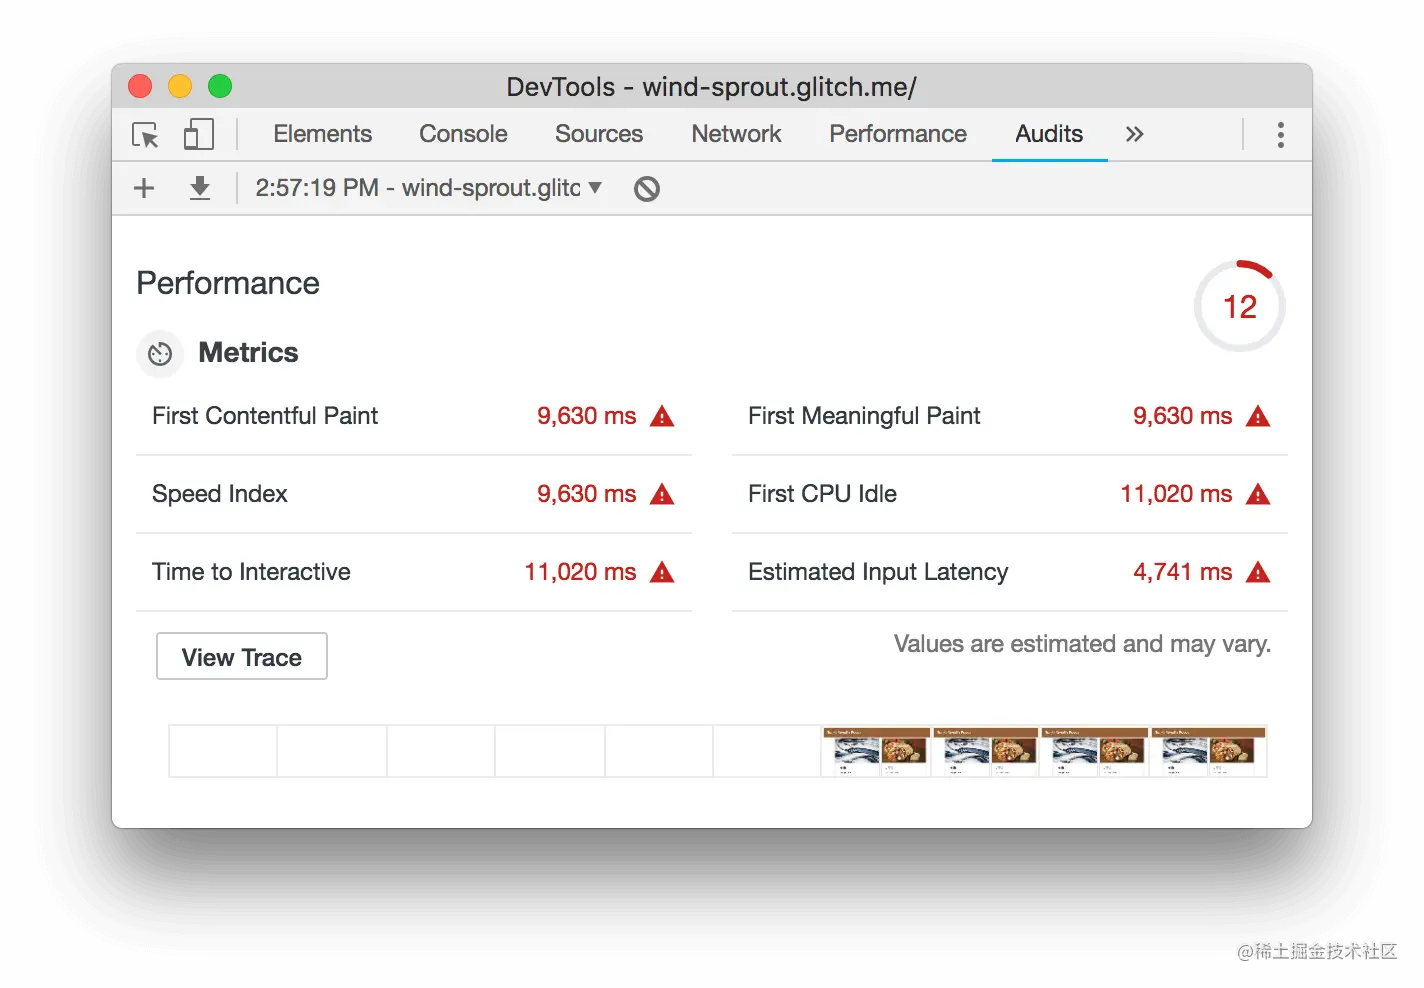Screen dimensions: 1424x988
Task: Activate the inspect element picker icon
Action: coord(146,135)
